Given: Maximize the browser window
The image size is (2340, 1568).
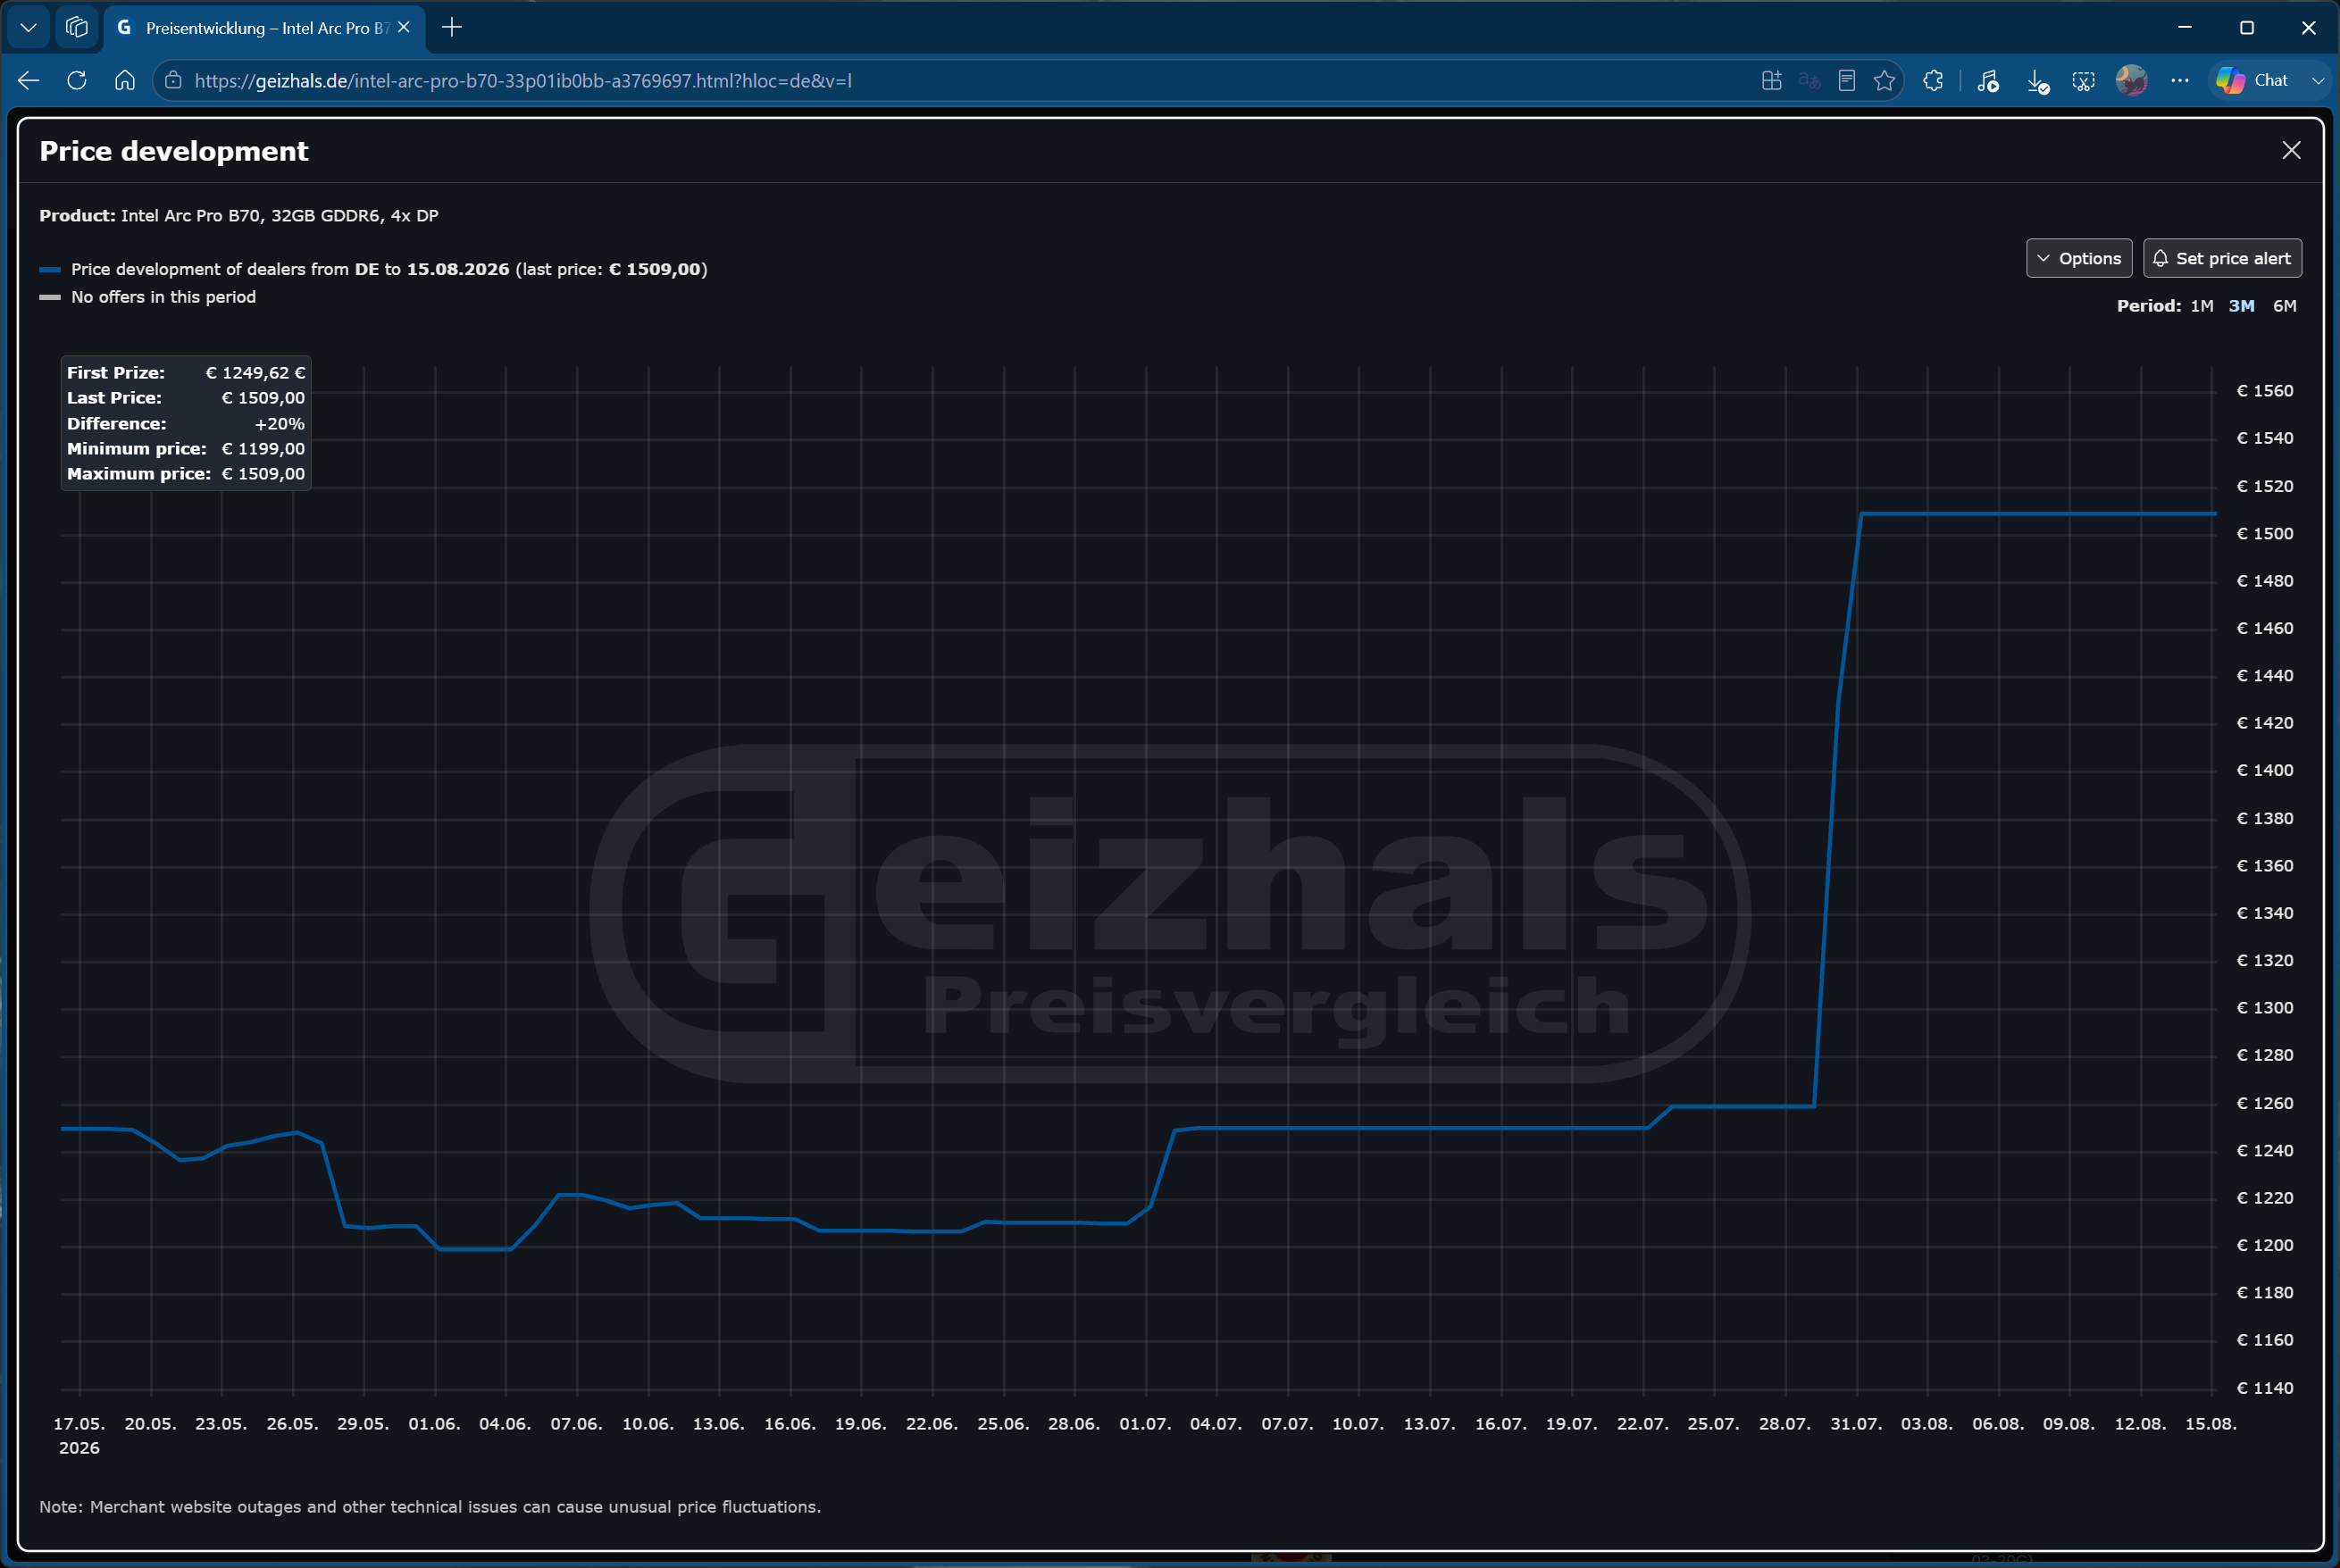Looking at the screenshot, I should tap(2246, 28).
